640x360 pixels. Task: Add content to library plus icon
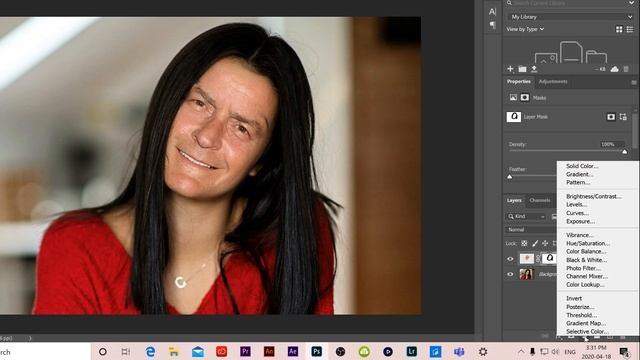[510, 69]
